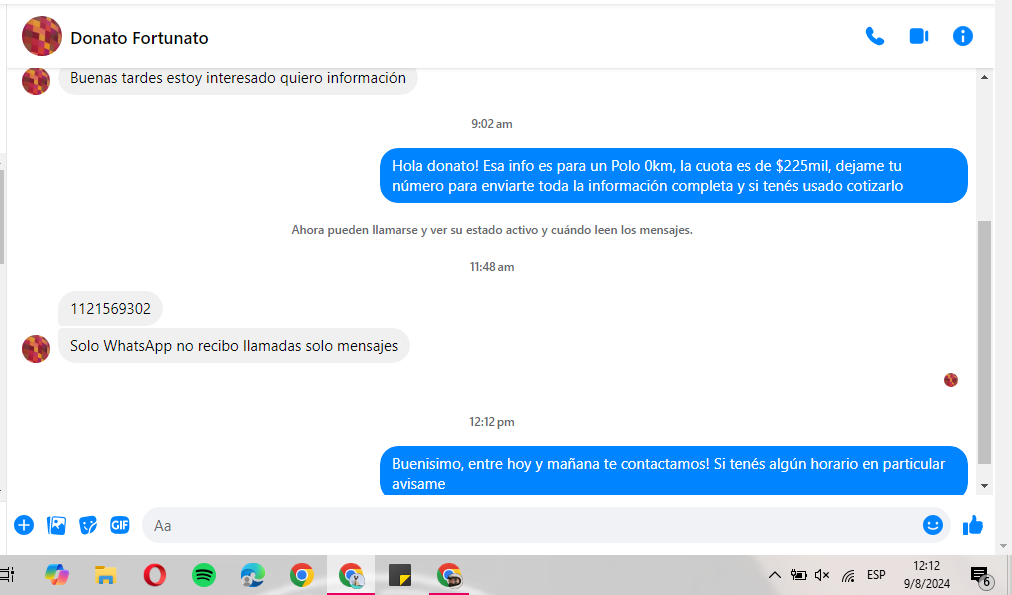Send a thumbs-up like
This screenshot has width=1012, height=595.
coord(972,525)
